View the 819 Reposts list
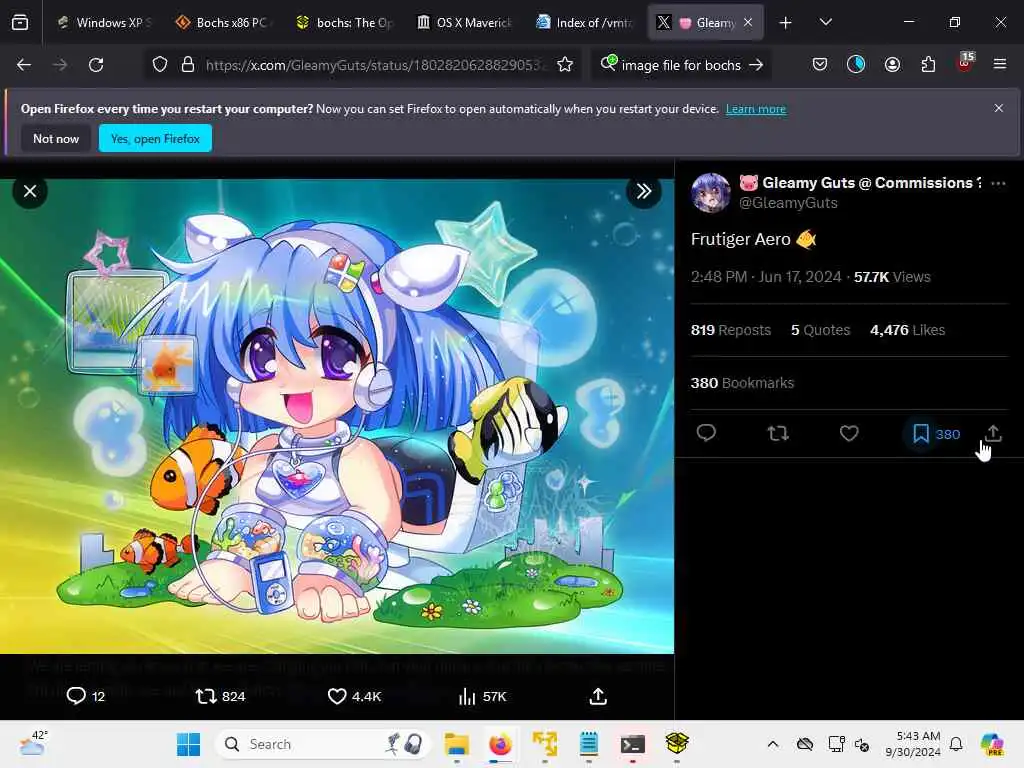 (731, 330)
